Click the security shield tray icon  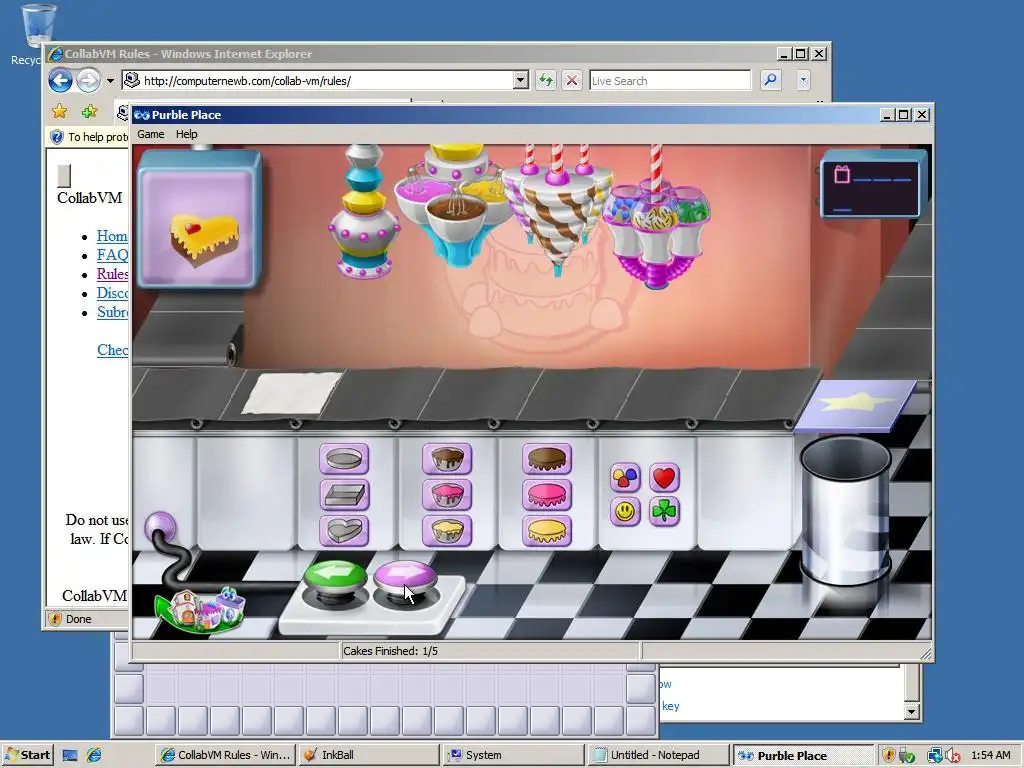888,756
